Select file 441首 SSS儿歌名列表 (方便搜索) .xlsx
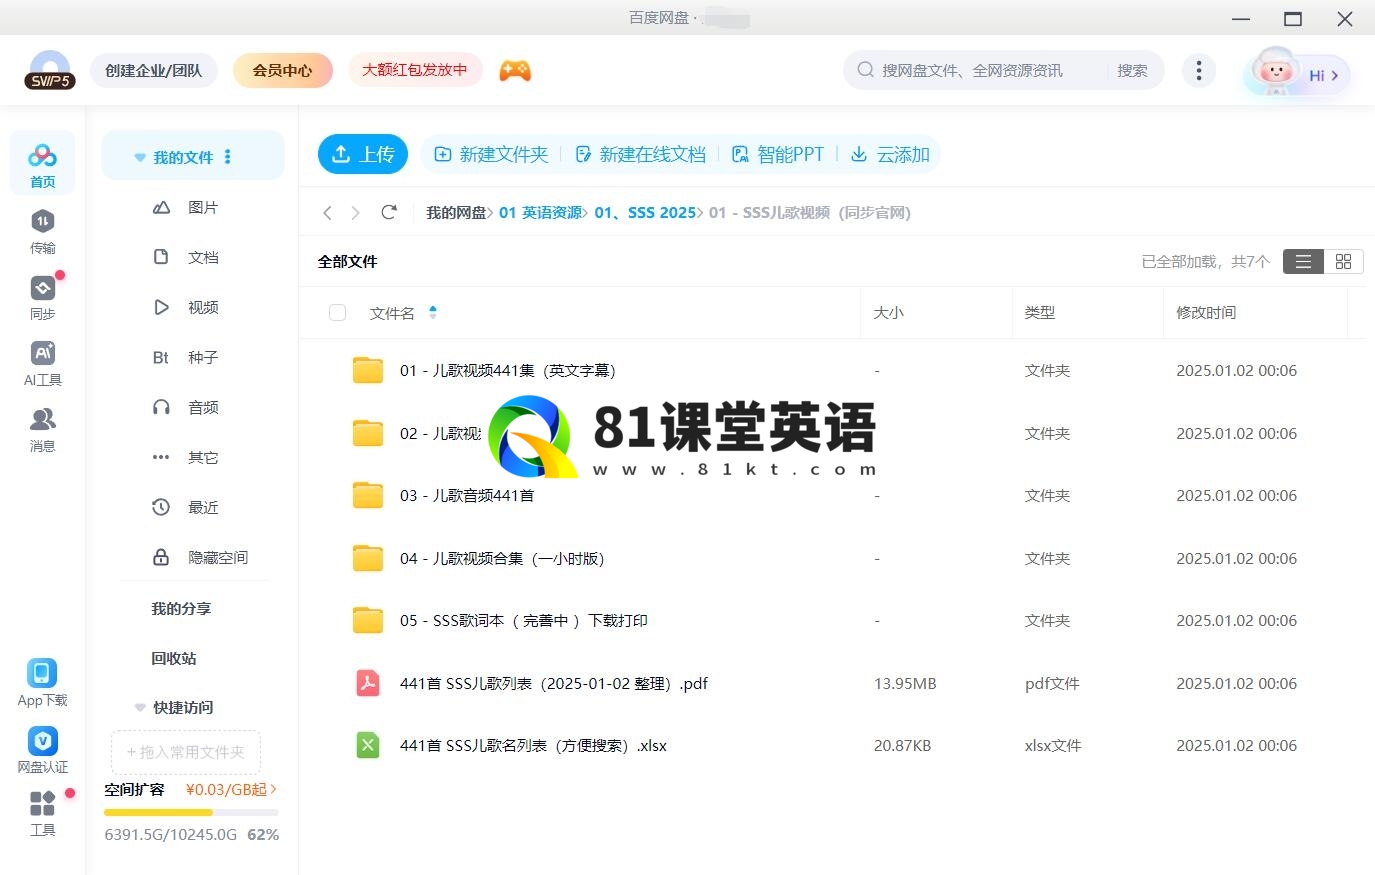 (x=533, y=745)
